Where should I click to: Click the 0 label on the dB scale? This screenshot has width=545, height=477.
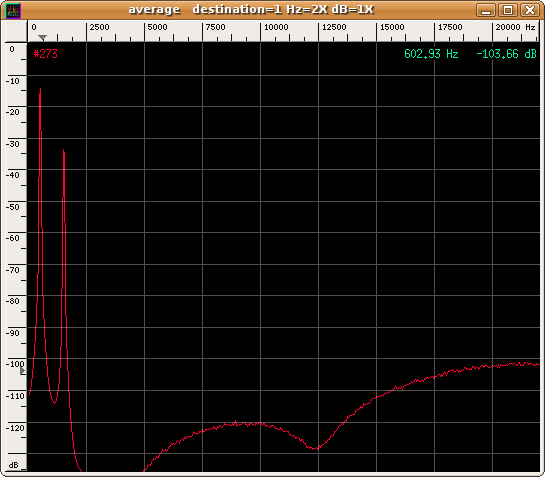click(x=12, y=49)
